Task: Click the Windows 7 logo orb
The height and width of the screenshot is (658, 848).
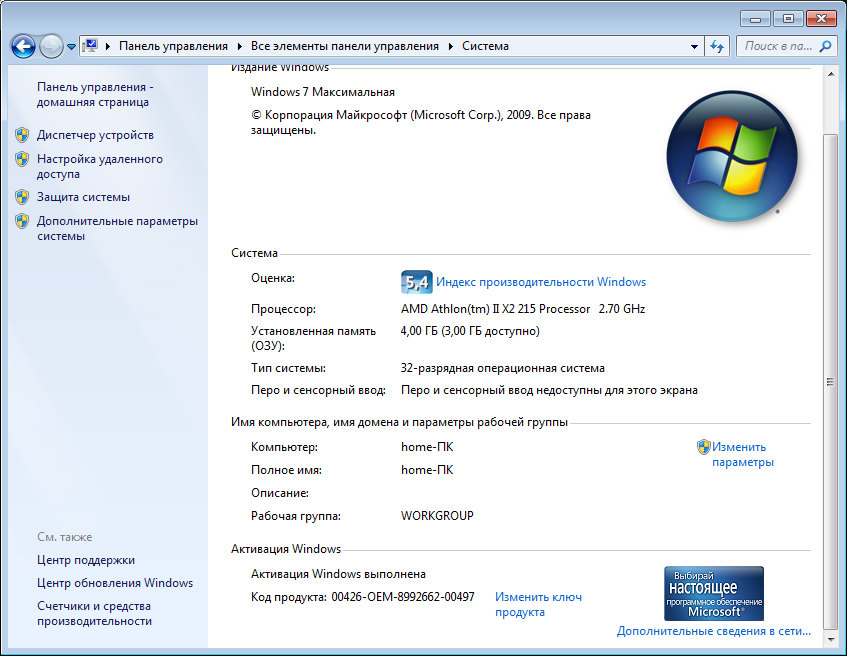Action: pos(732,156)
